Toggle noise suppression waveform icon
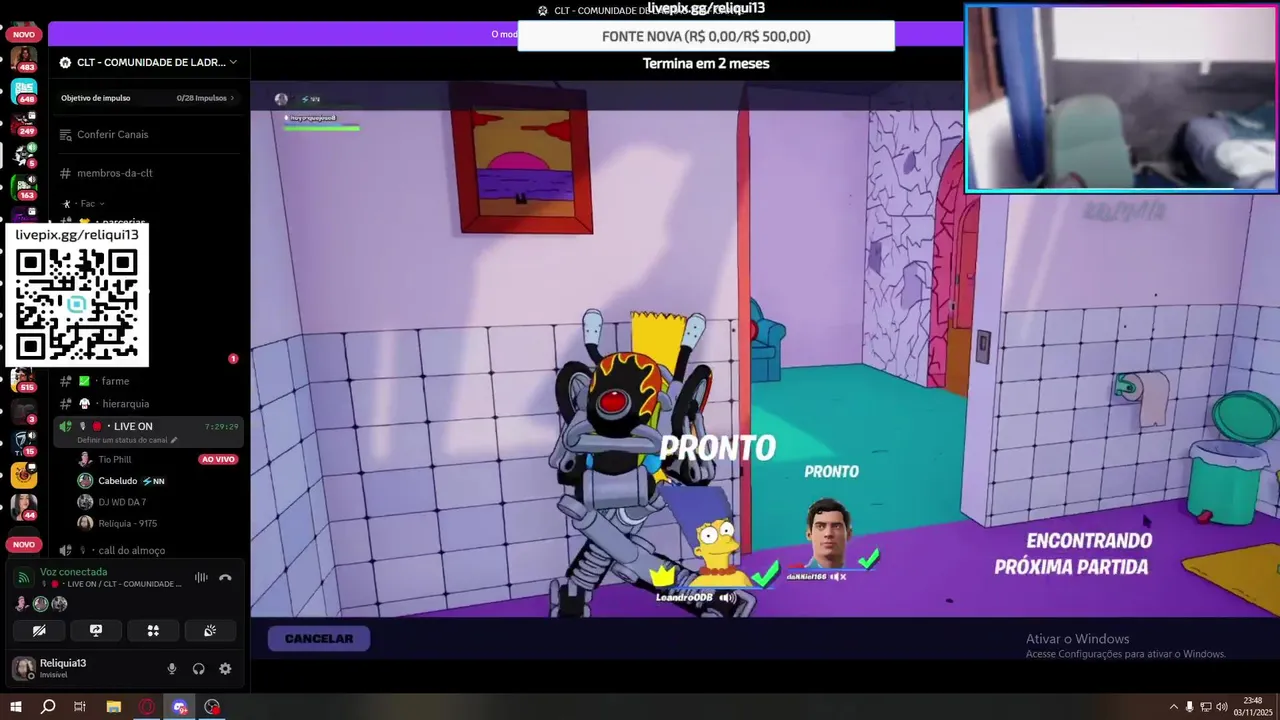The height and width of the screenshot is (720, 1280). 201,577
